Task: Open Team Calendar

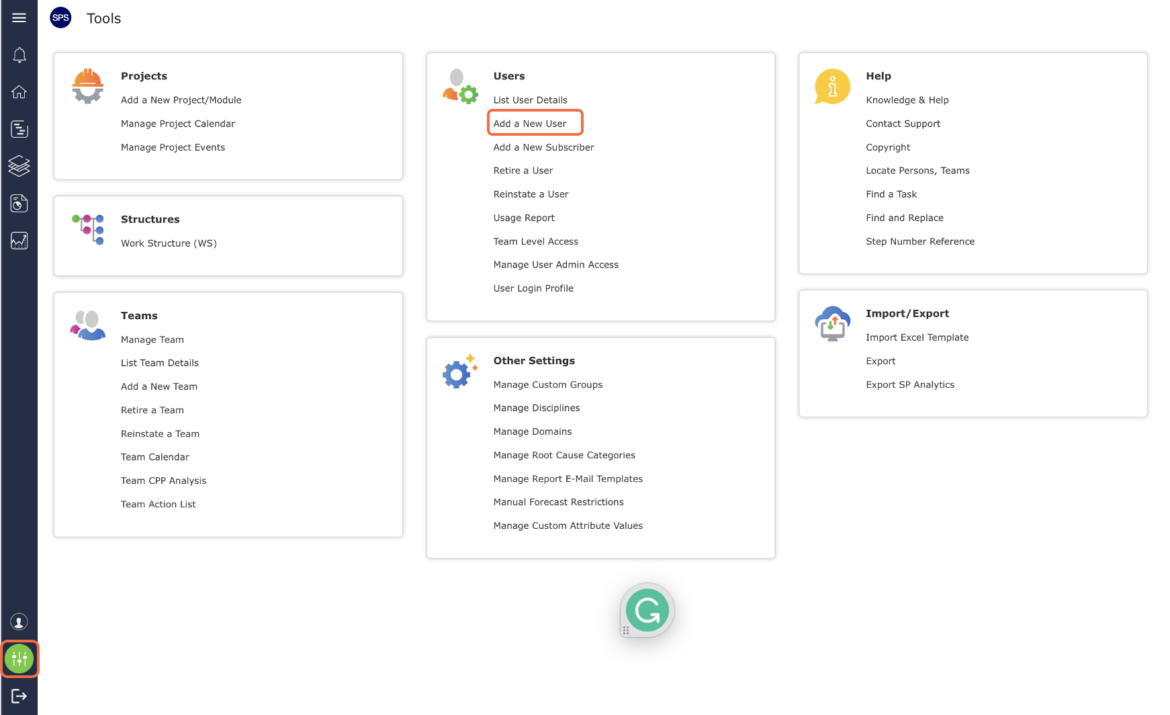Action: [x=155, y=457]
